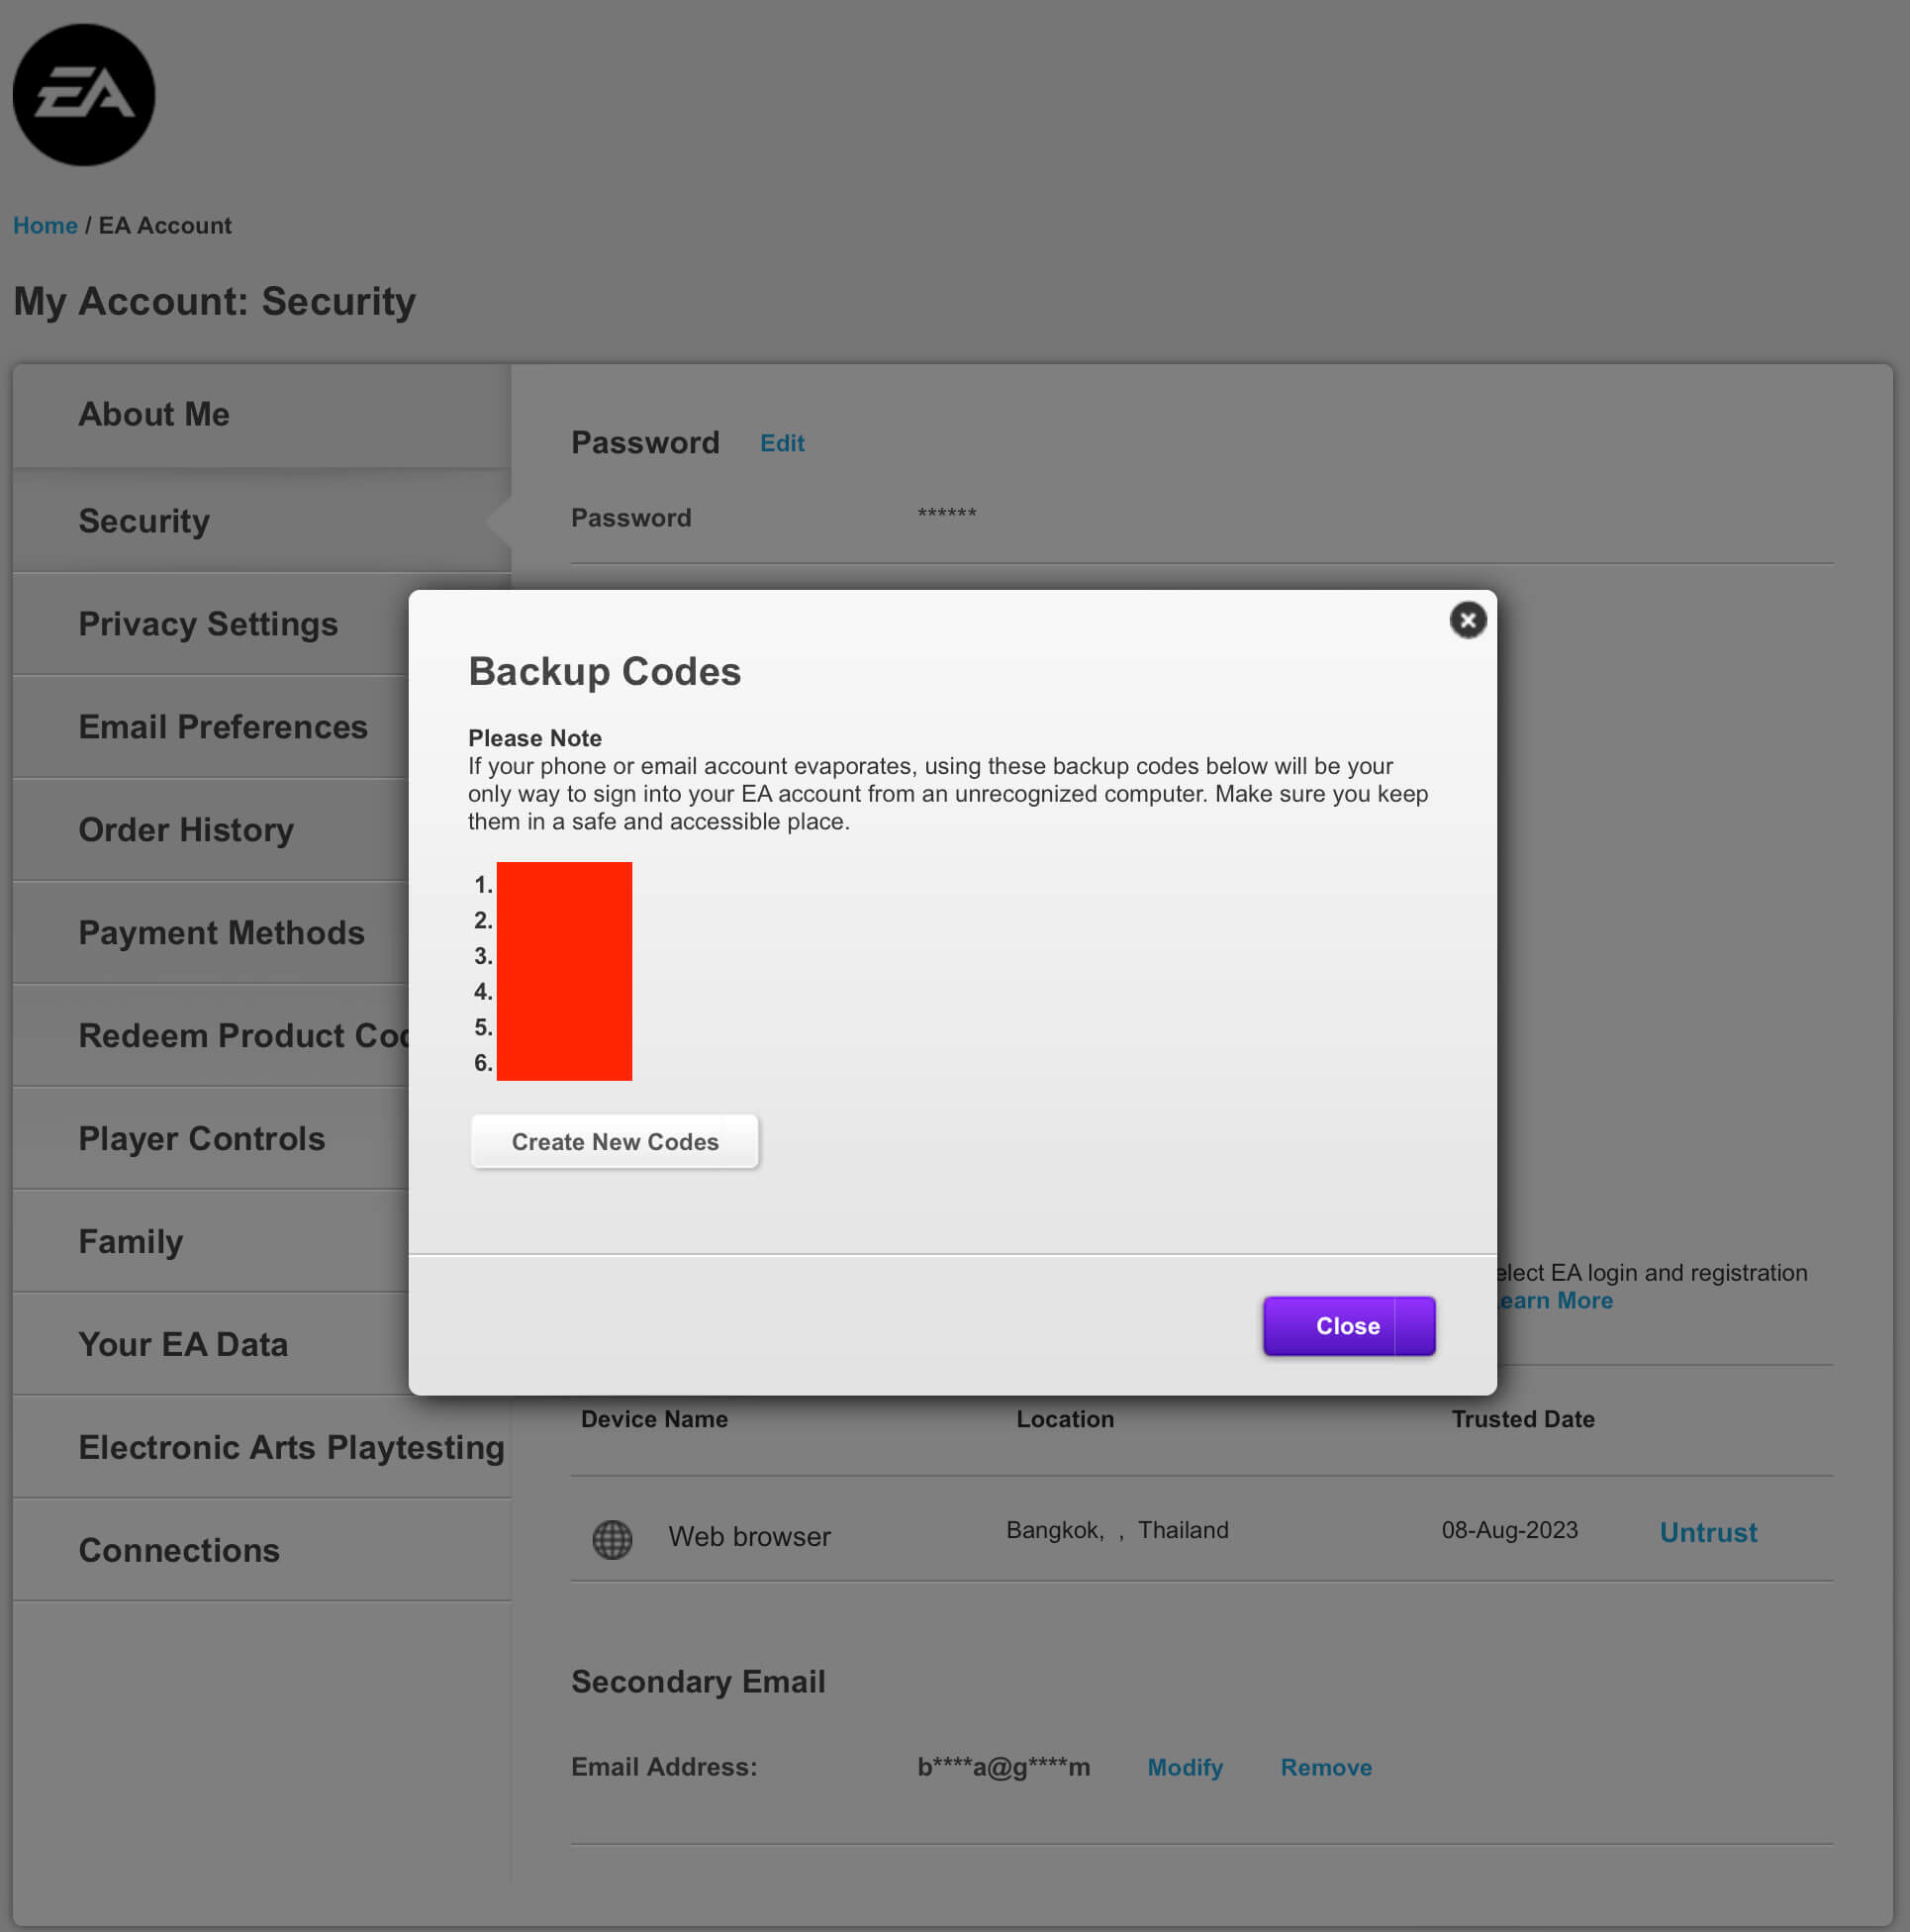View your Order History
Image resolution: width=1910 pixels, height=1932 pixels.
[x=186, y=830]
